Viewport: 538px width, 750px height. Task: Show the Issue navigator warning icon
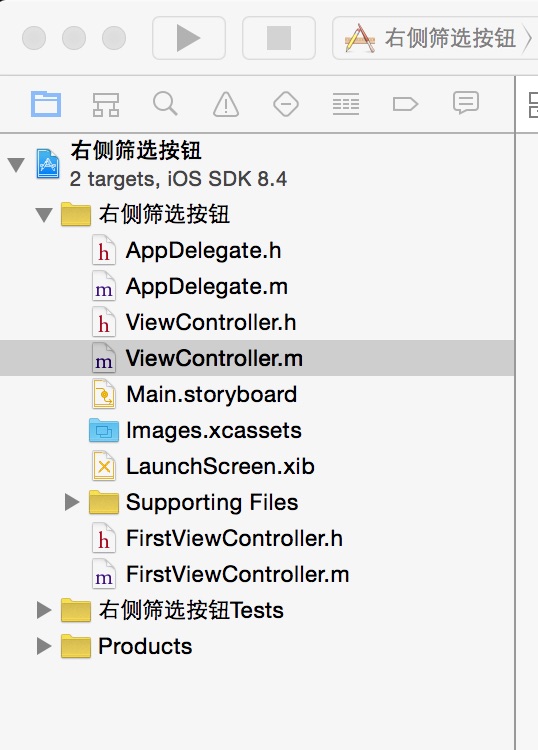click(x=226, y=104)
